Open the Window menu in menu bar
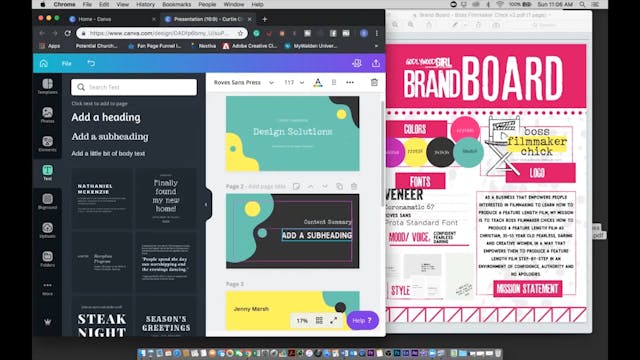 [234, 4]
